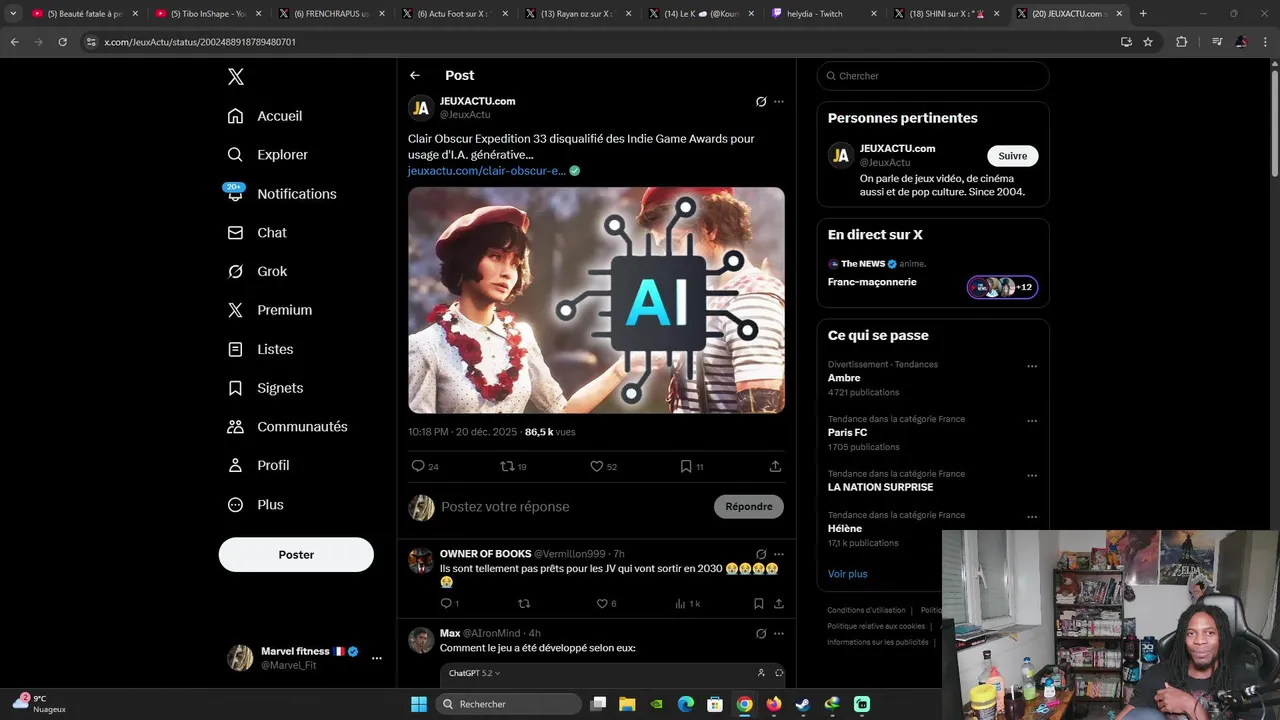Open the Chrome three-dot menu
1280x720 pixels.
[1265, 42]
